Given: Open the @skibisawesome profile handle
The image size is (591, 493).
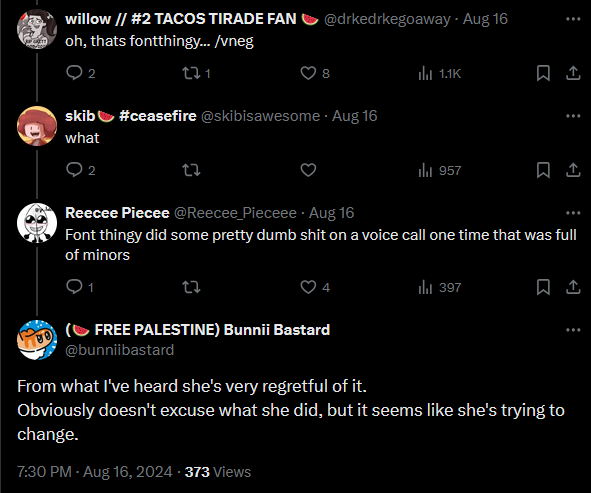Looking at the screenshot, I should tap(260, 116).
